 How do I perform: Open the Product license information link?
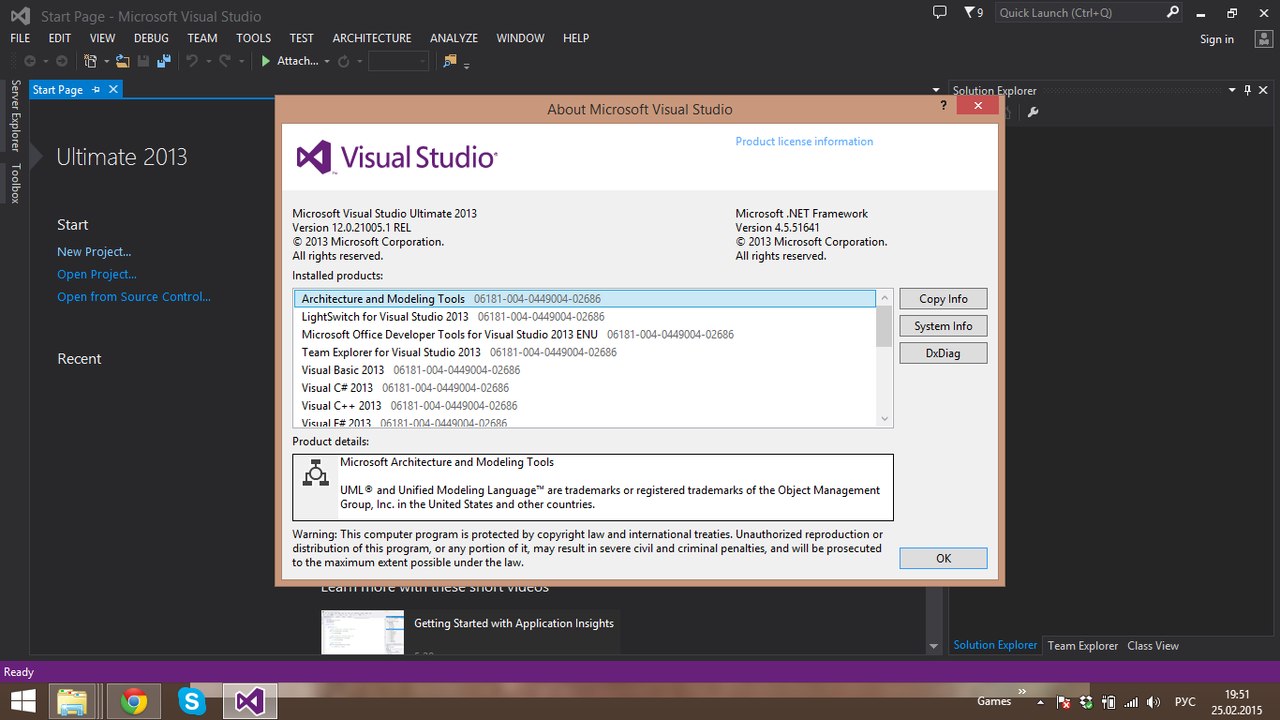(804, 142)
